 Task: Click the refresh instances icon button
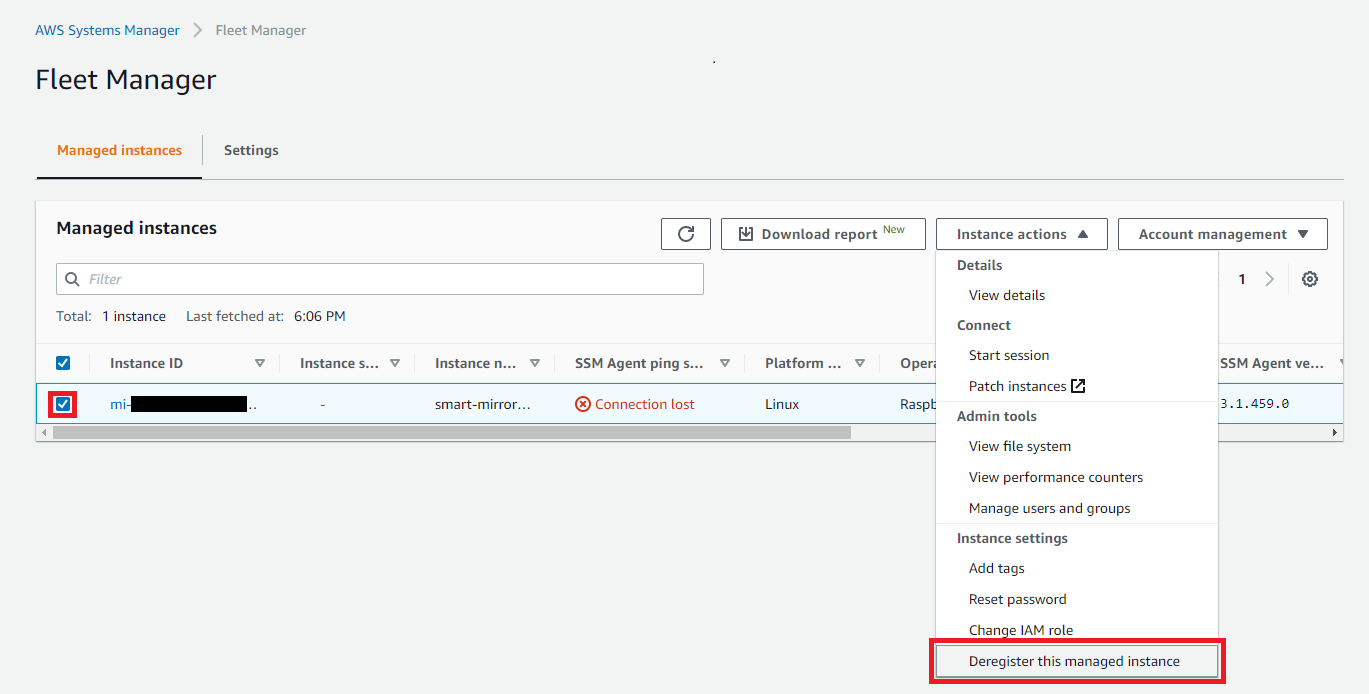coord(686,234)
